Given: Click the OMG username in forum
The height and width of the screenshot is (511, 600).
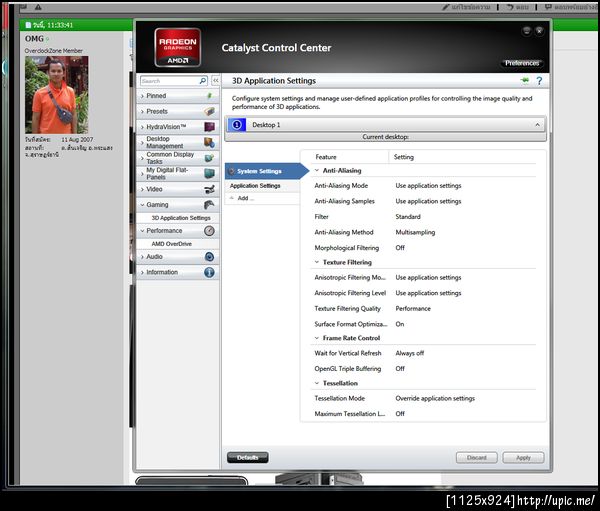Looking at the screenshot, I should tap(34, 39).
